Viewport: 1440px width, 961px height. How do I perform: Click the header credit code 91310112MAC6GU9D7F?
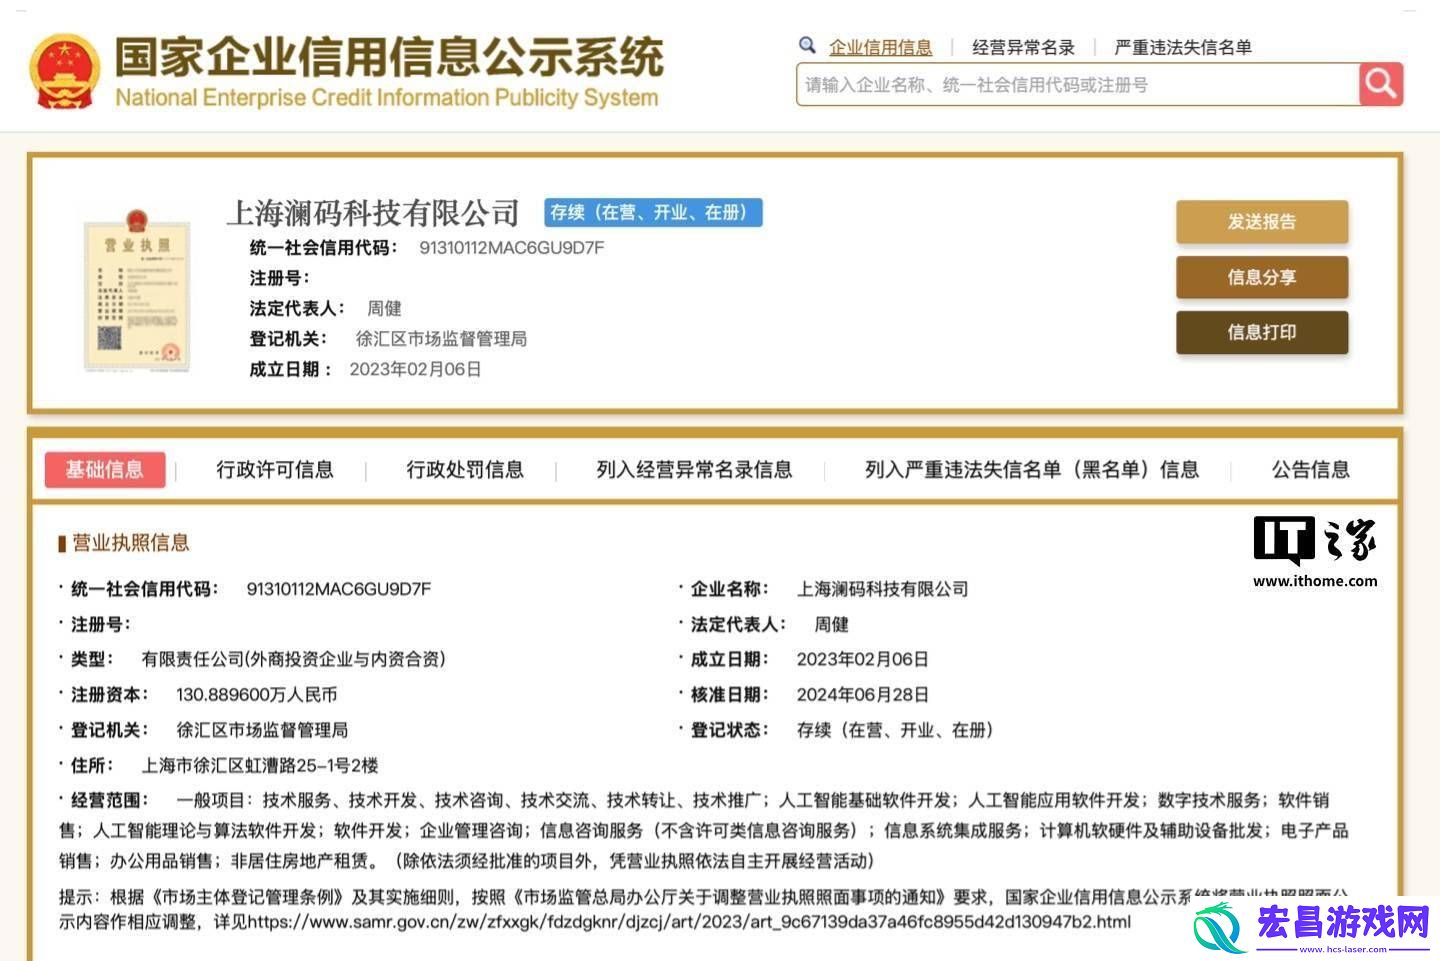(x=511, y=247)
